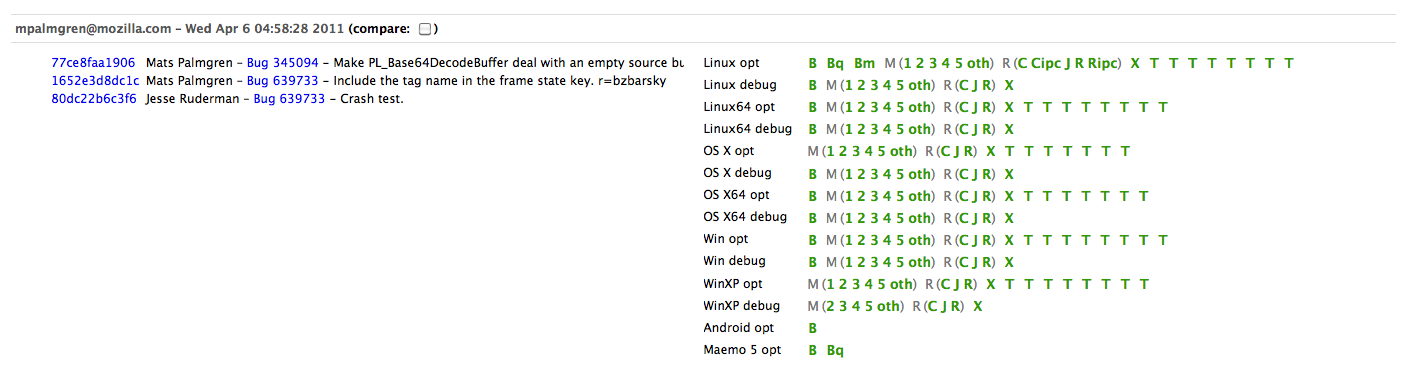The width and height of the screenshot is (1405, 370).
Task: Click the 'Maemo 5 opt' platform label
Action: tap(742, 351)
